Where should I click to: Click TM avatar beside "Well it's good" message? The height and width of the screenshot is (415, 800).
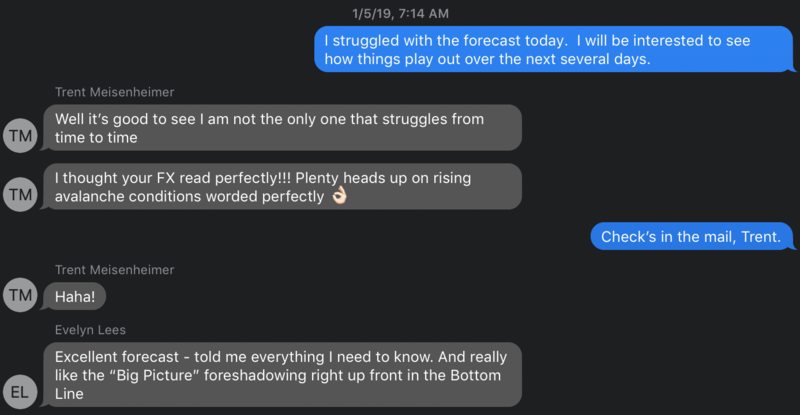point(20,136)
